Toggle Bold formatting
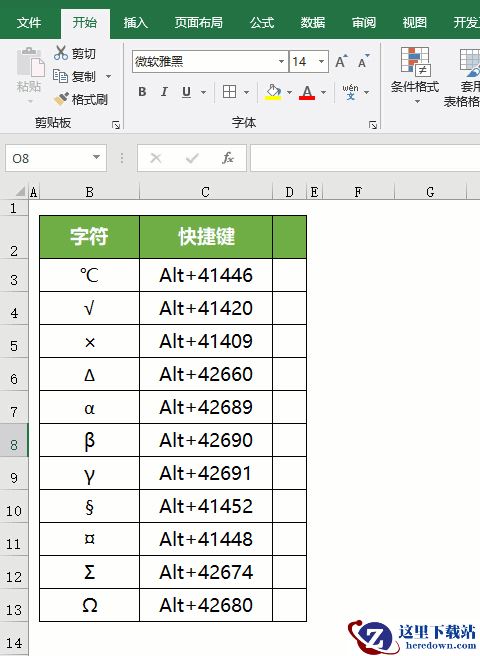Screen dimensions: 480x656 pos(142,92)
